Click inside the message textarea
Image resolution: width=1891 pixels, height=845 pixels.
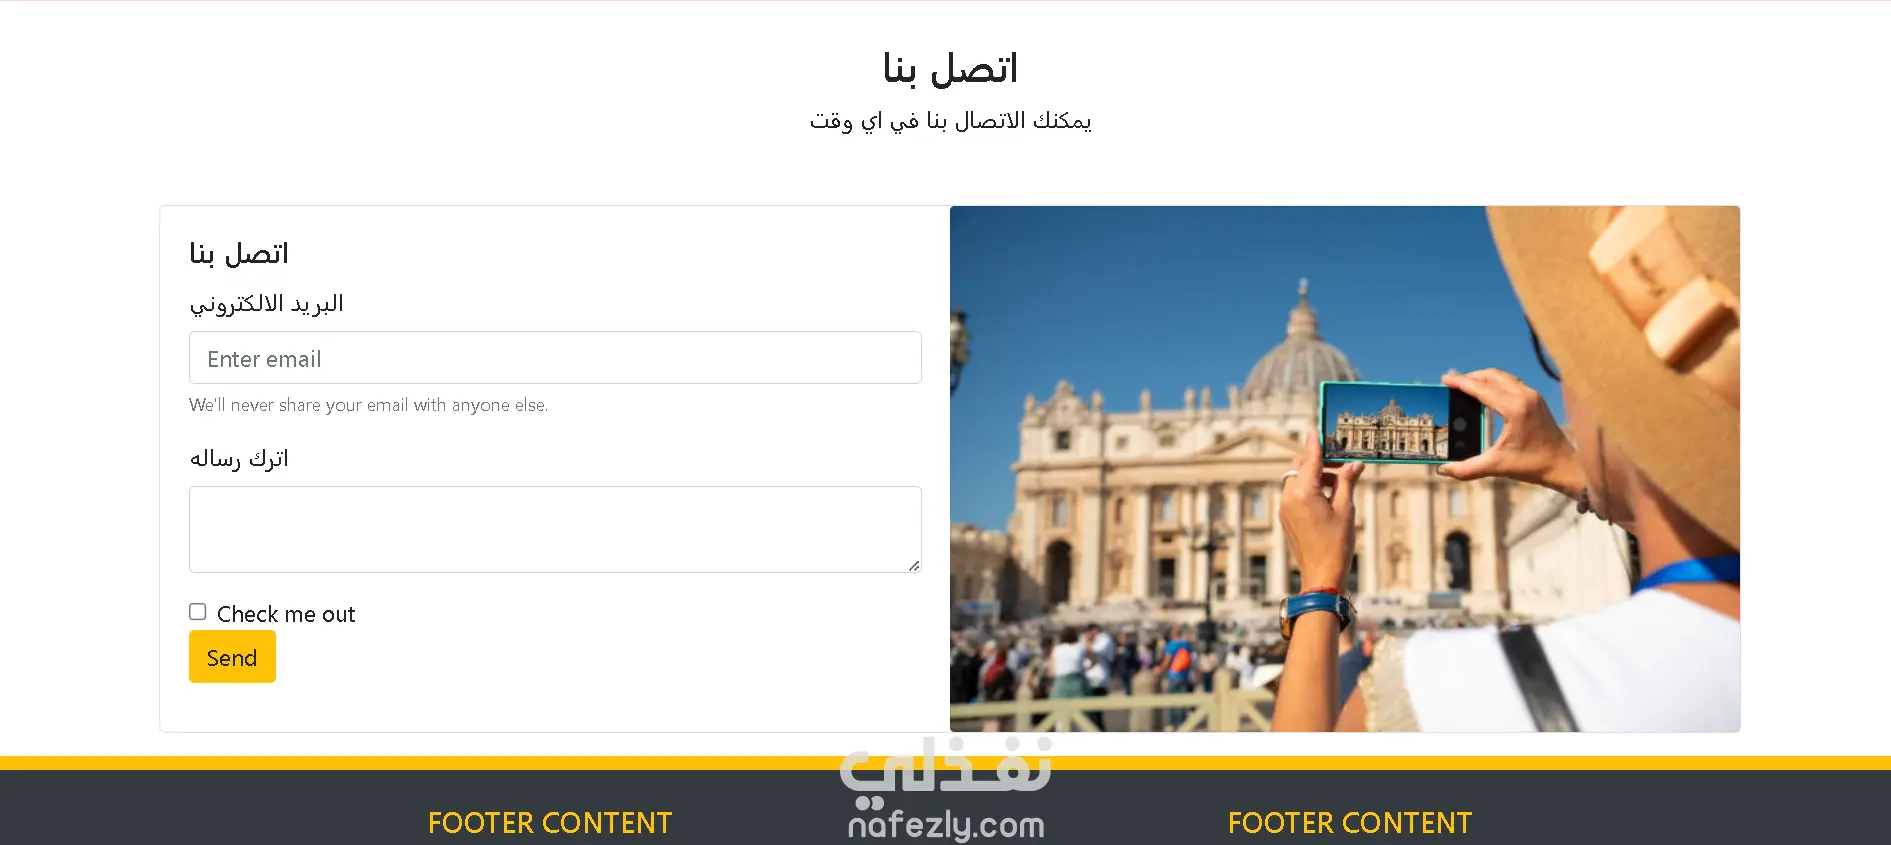[555, 530]
